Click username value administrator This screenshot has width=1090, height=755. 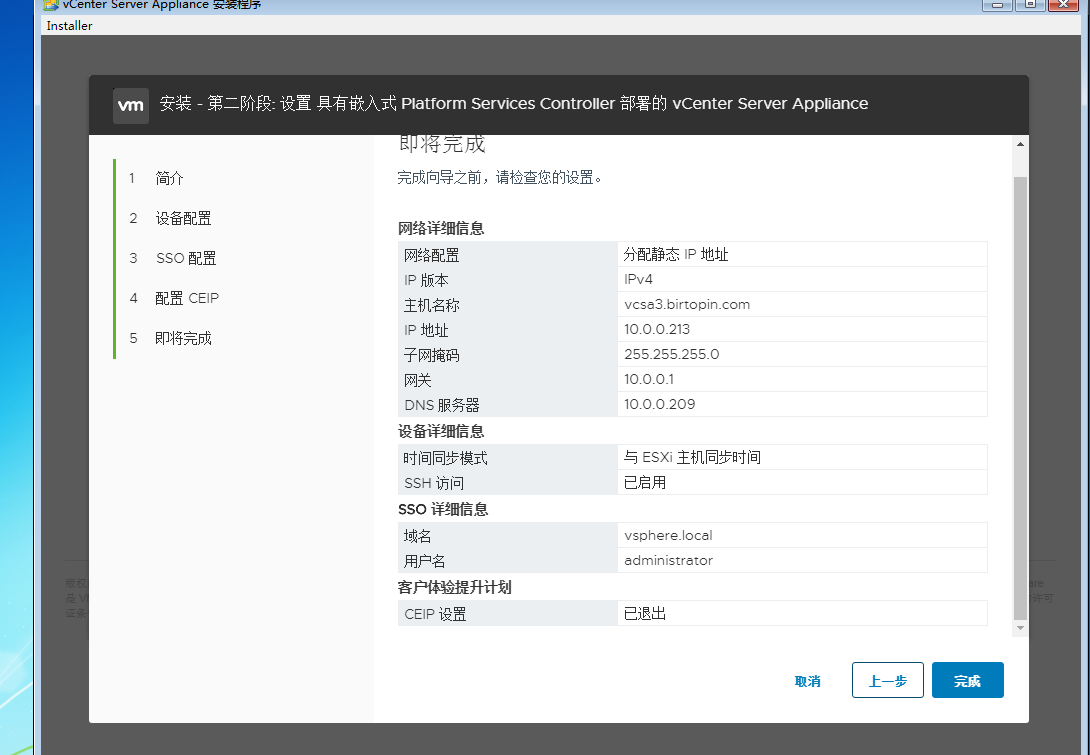(x=668, y=560)
